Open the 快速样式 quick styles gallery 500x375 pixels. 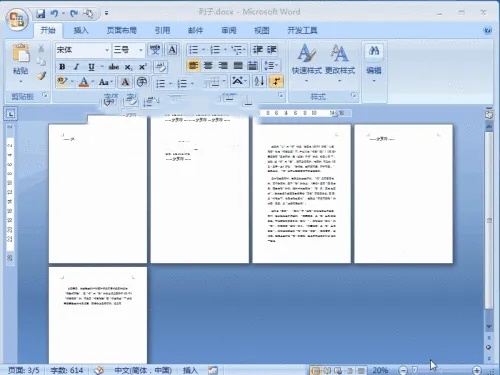tap(307, 63)
